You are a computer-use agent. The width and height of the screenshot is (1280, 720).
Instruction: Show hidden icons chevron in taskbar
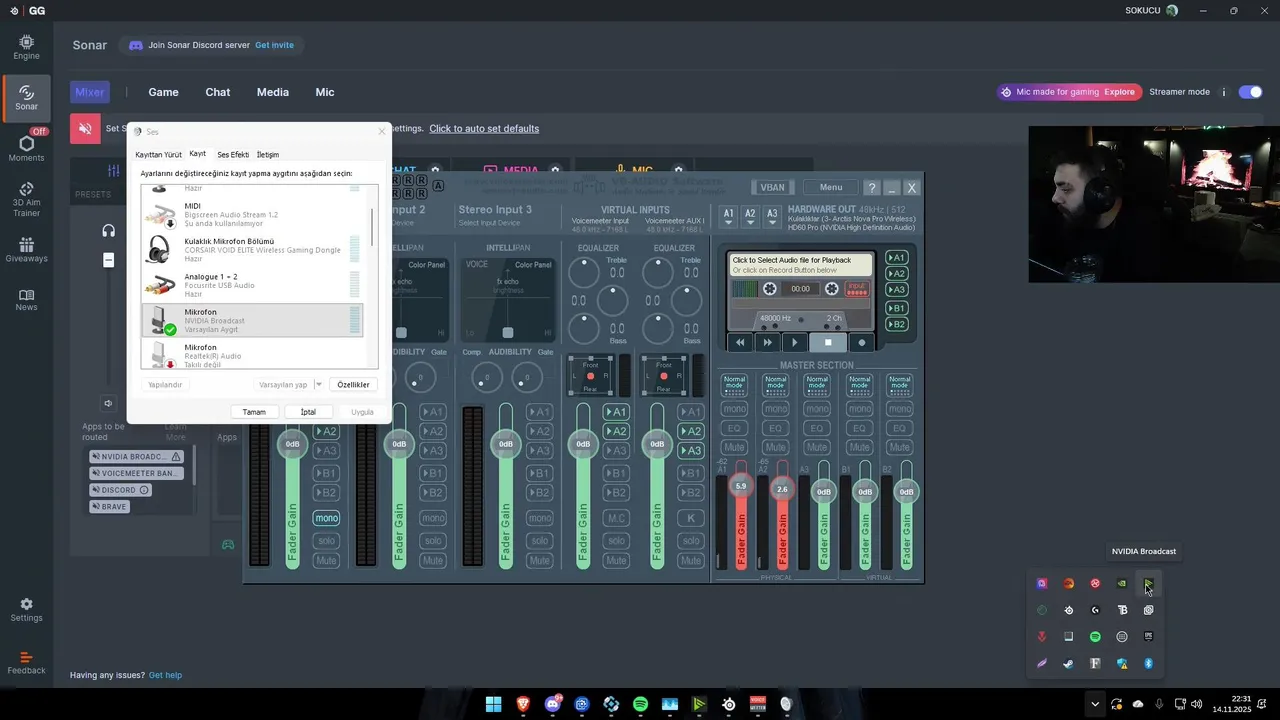point(1095,704)
